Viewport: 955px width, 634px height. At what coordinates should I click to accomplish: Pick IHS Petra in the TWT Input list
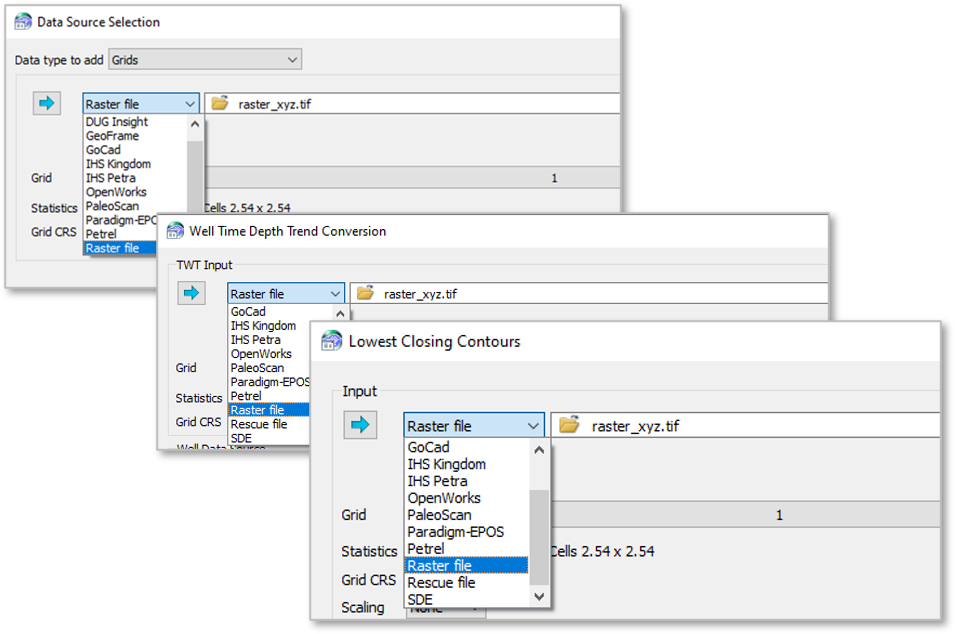tap(255, 339)
